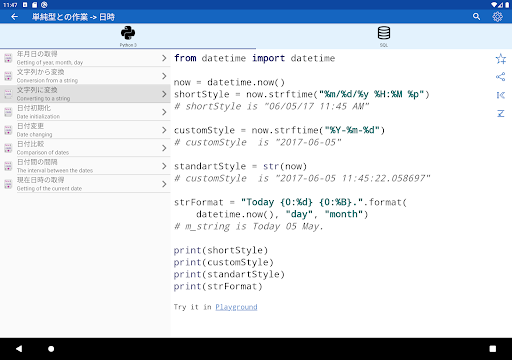Expand chevron for 'Conversion from a string'

pos(164,76)
